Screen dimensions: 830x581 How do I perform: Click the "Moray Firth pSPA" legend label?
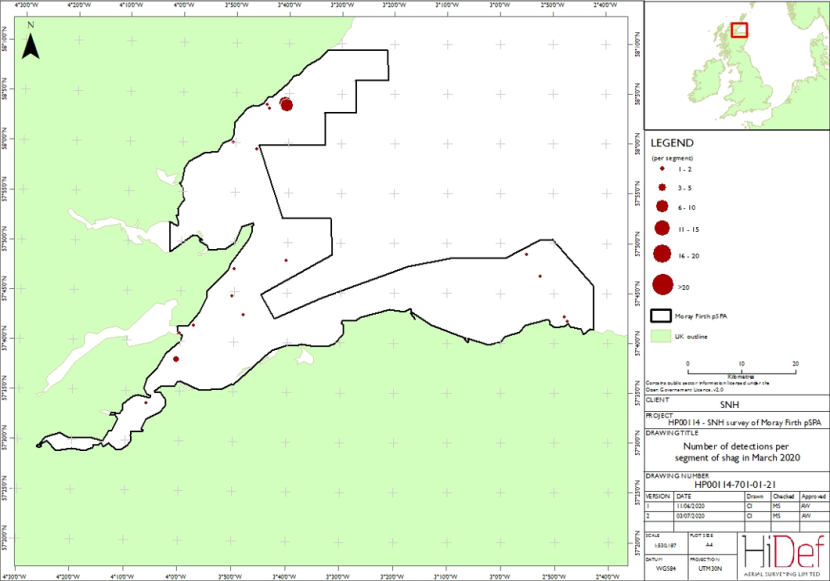click(x=701, y=316)
